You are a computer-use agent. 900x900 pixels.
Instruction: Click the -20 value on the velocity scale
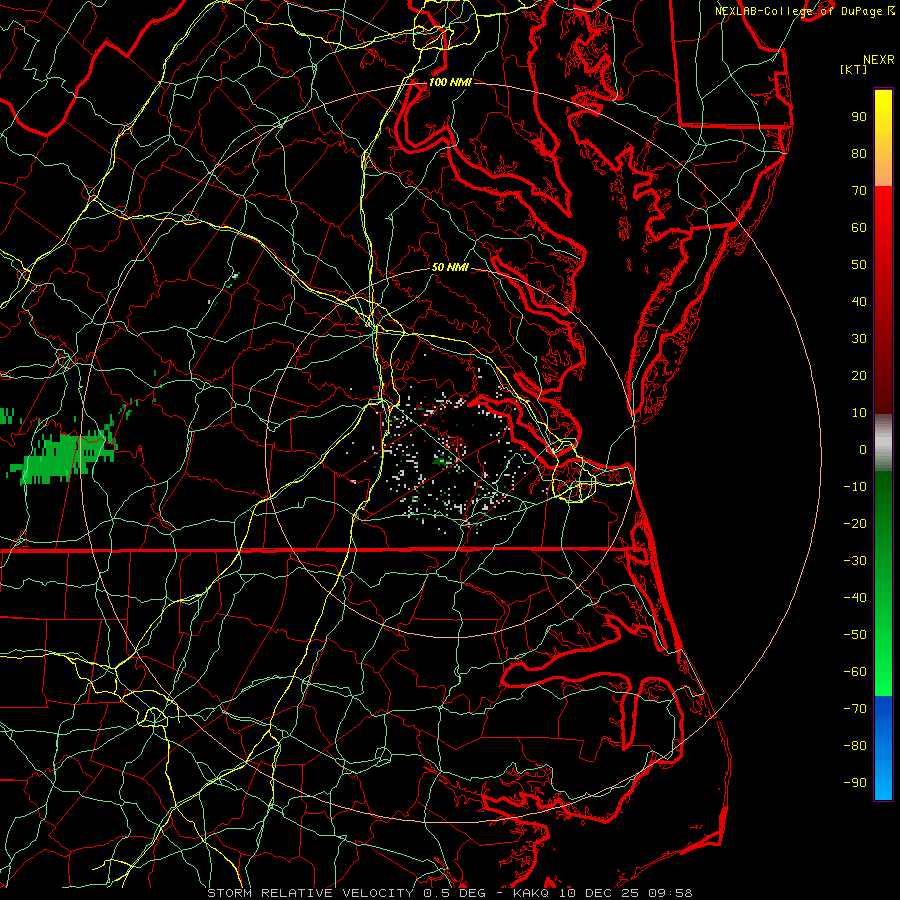tap(855, 524)
